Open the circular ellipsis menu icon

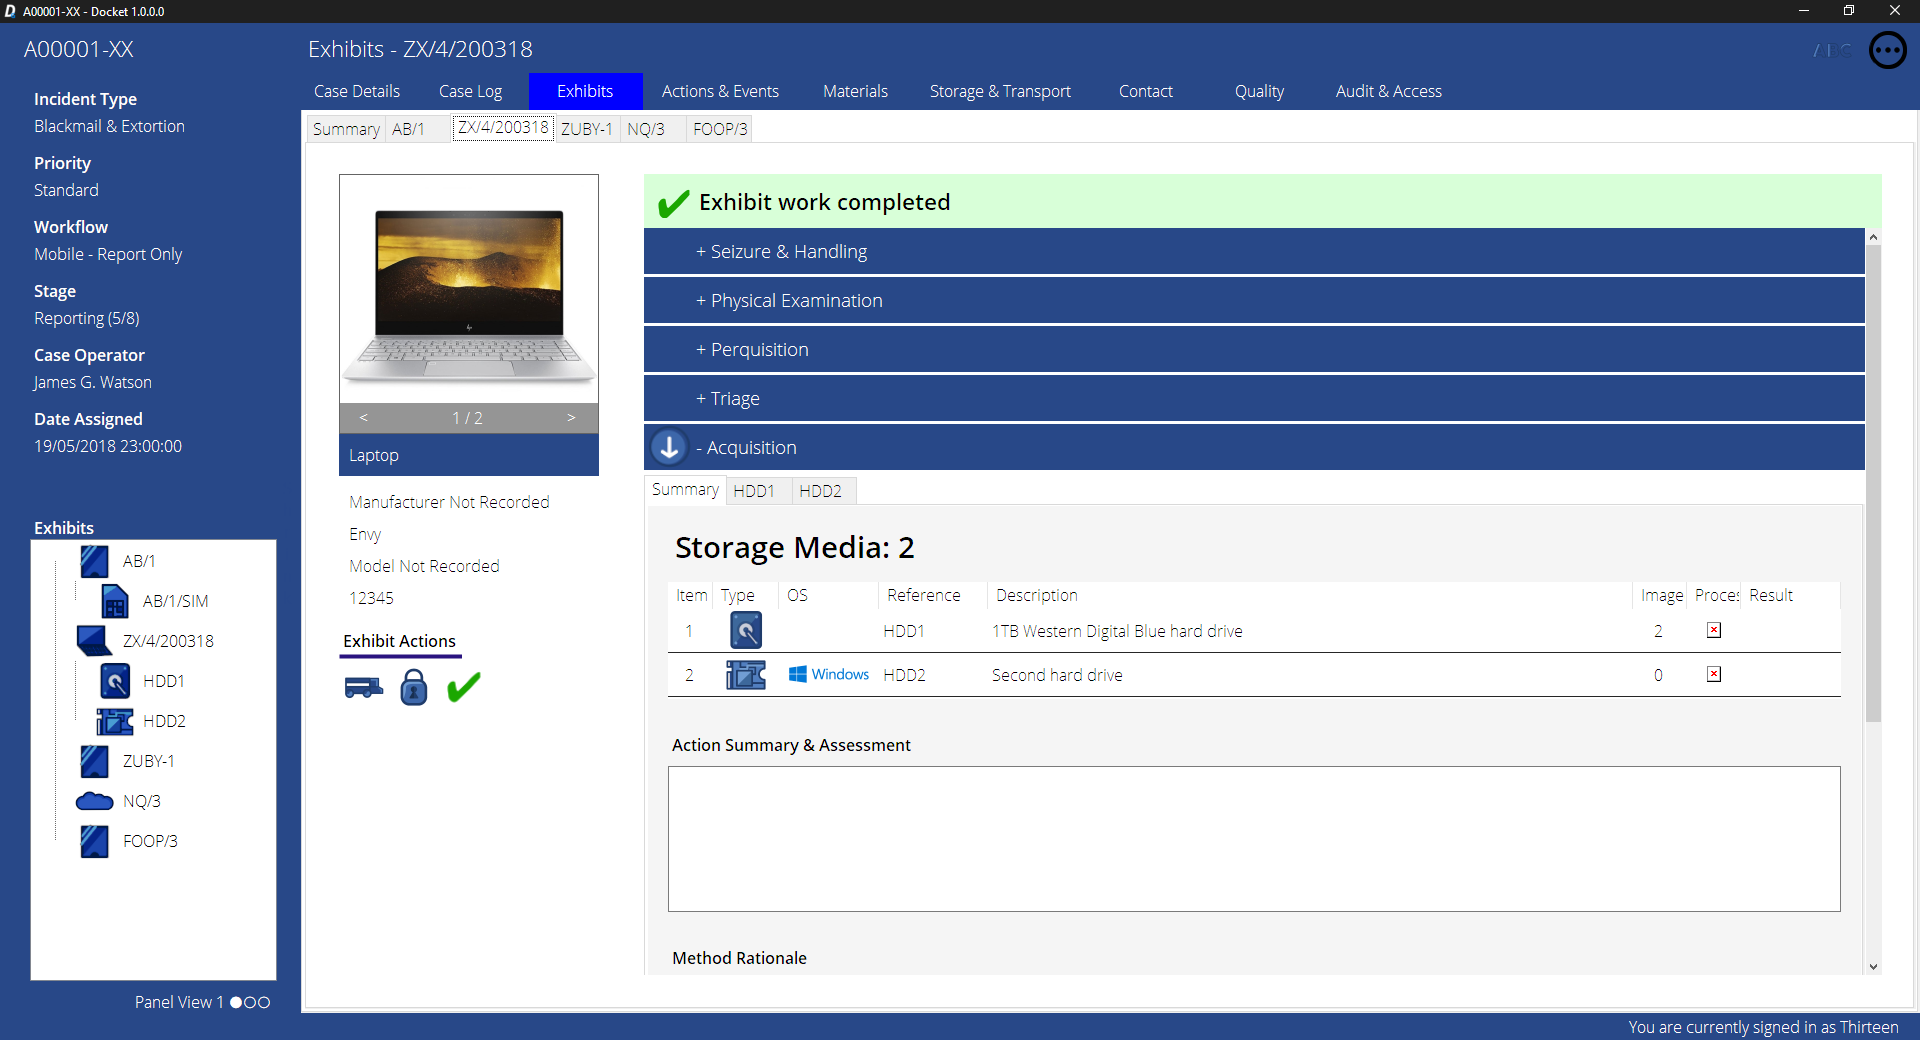pyautogui.click(x=1887, y=50)
